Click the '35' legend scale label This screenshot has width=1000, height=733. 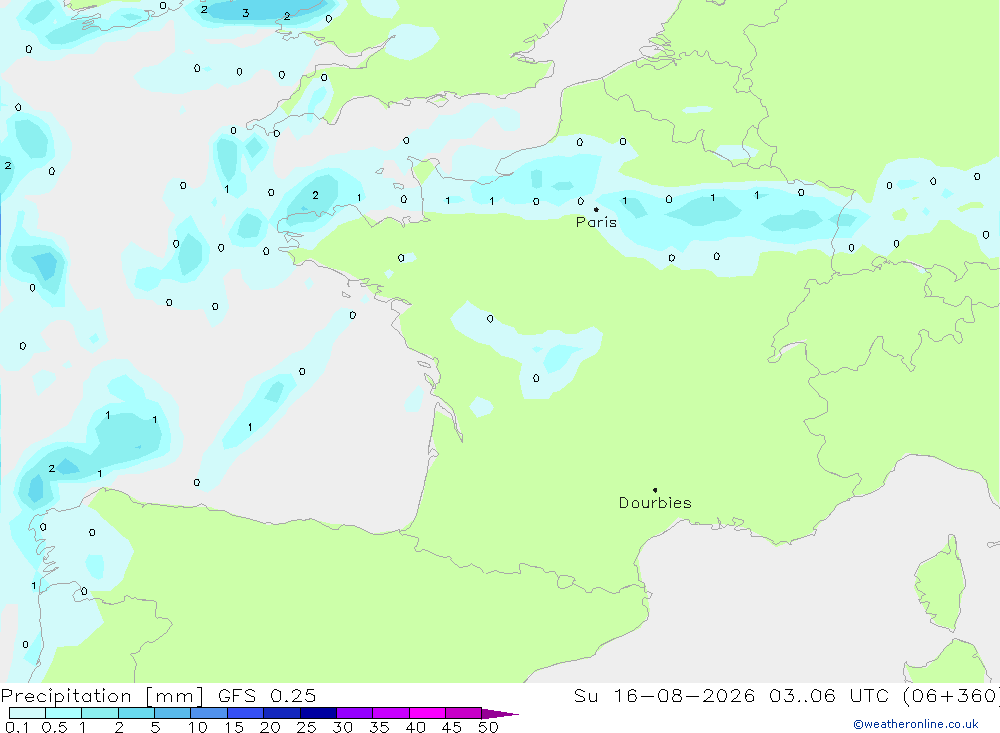(379, 727)
